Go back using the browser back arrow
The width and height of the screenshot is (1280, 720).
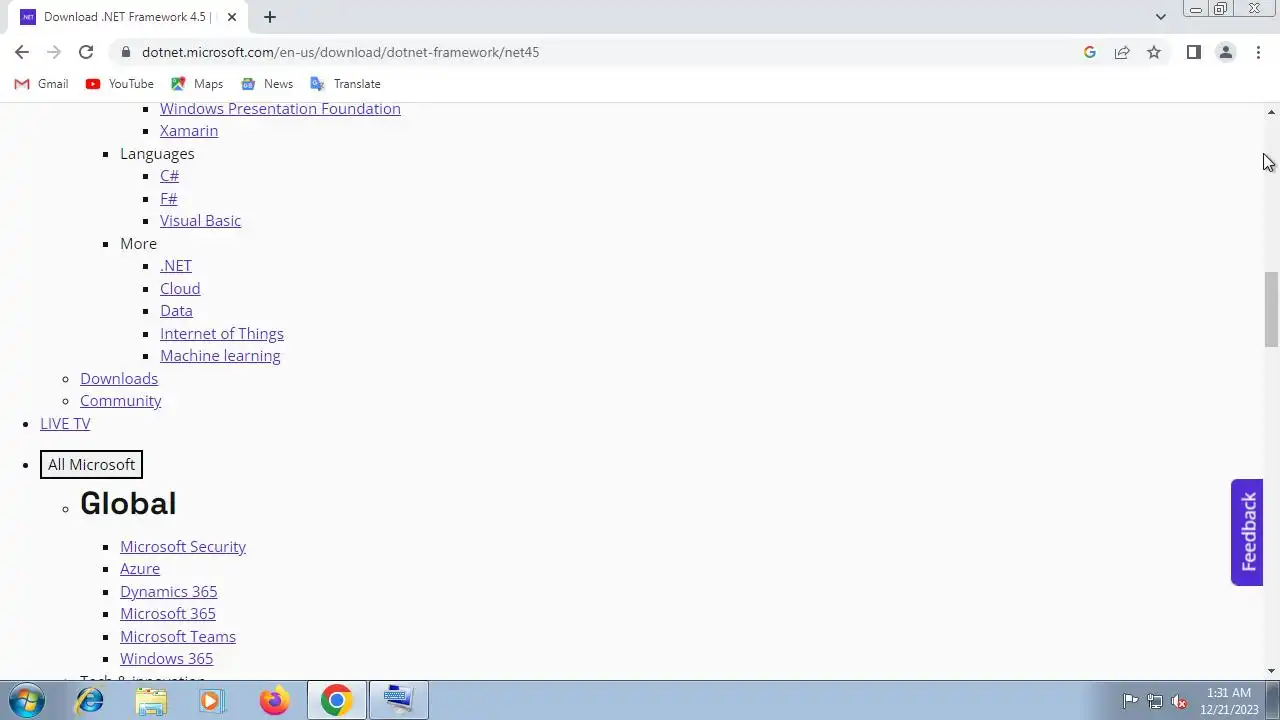[22, 52]
